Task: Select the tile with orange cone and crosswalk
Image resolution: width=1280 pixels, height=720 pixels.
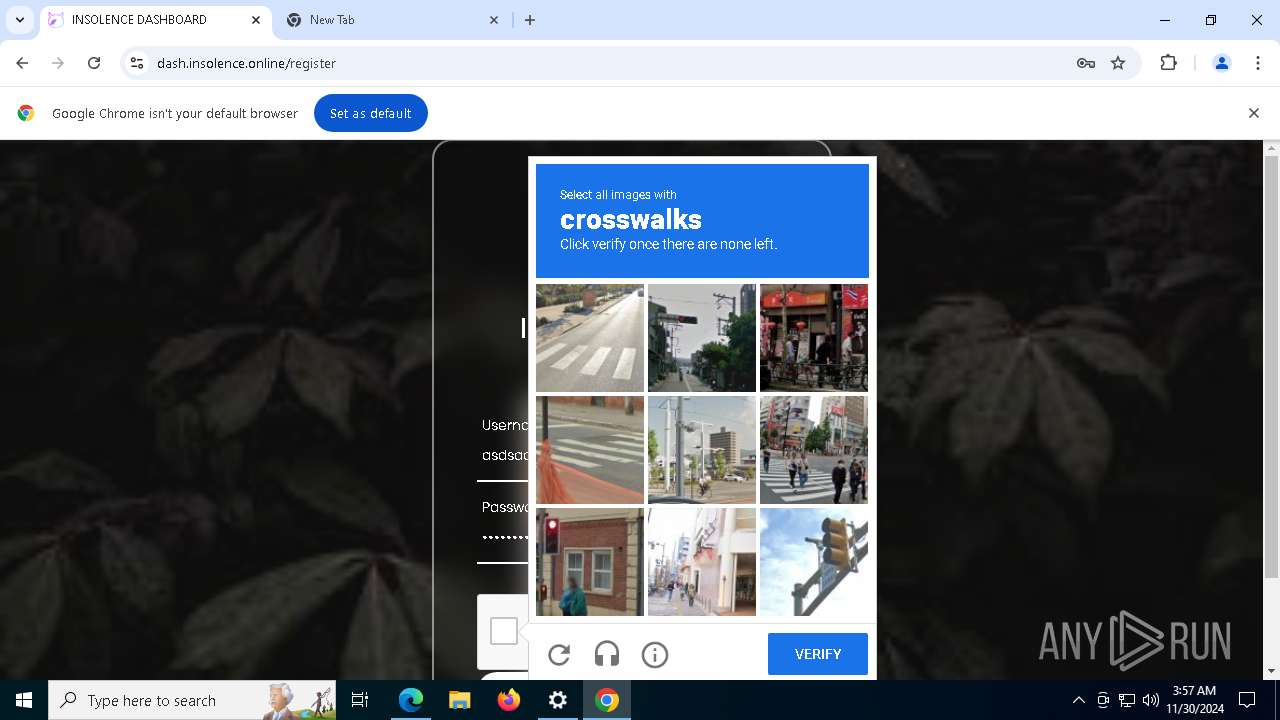Action: [590, 450]
